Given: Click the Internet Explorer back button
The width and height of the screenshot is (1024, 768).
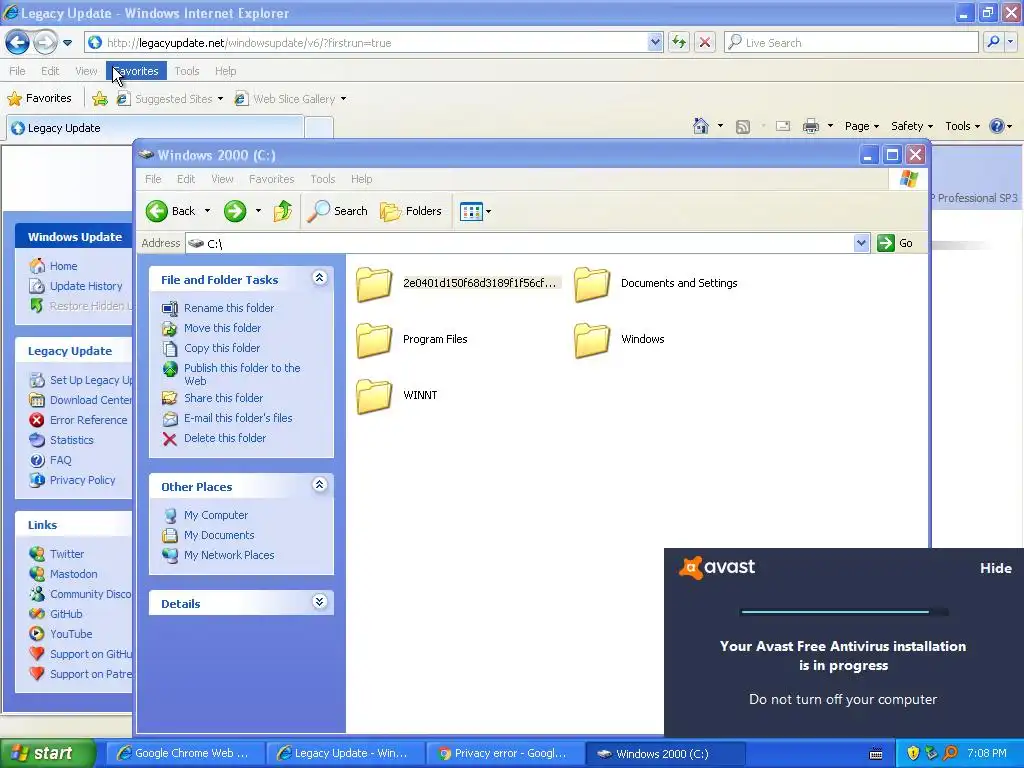Looking at the screenshot, I should [18, 43].
